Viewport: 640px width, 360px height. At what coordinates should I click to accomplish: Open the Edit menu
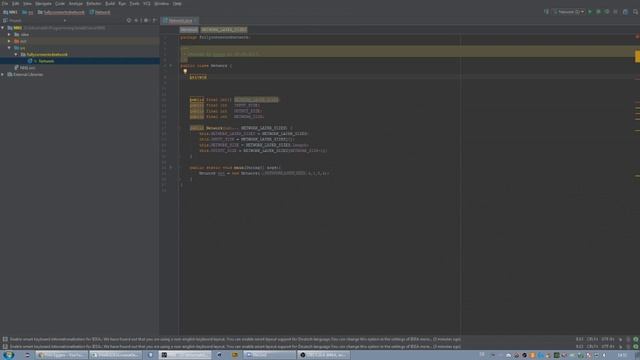pos(16,4)
